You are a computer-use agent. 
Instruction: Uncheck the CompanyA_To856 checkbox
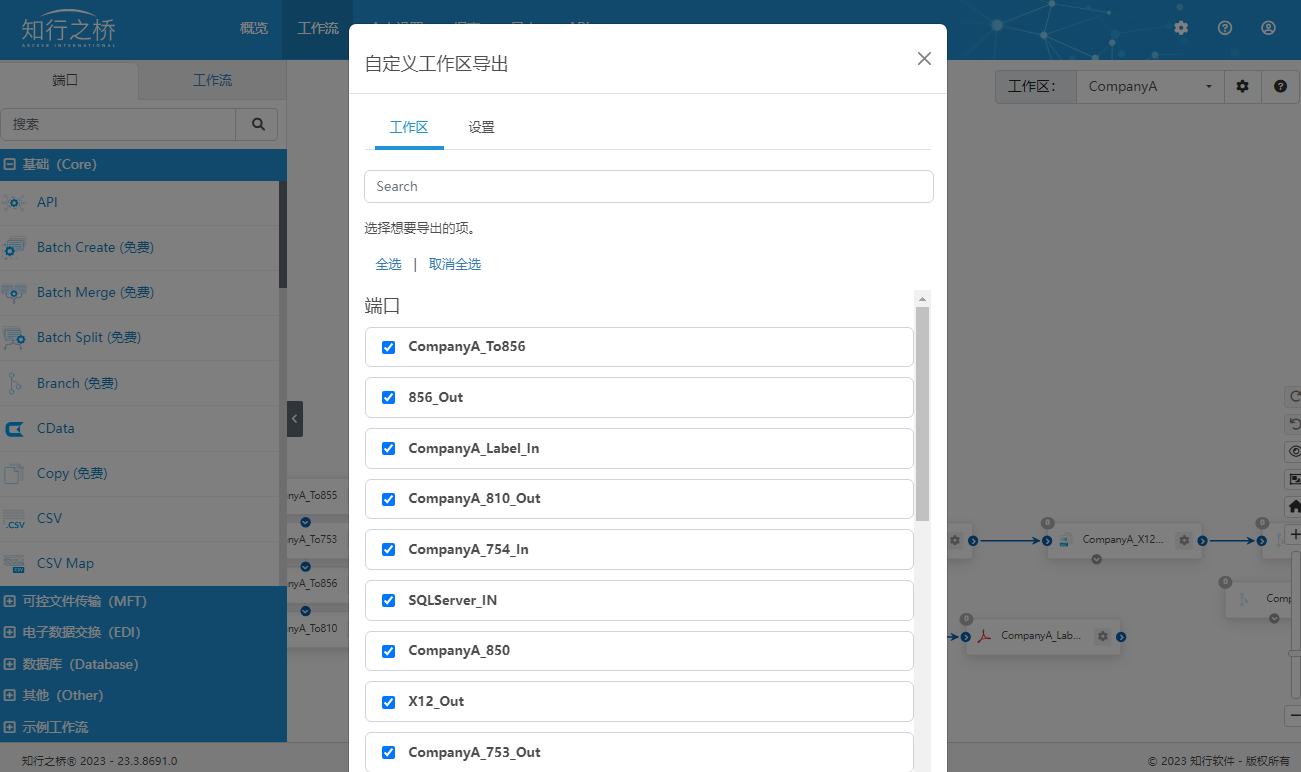(x=389, y=347)
